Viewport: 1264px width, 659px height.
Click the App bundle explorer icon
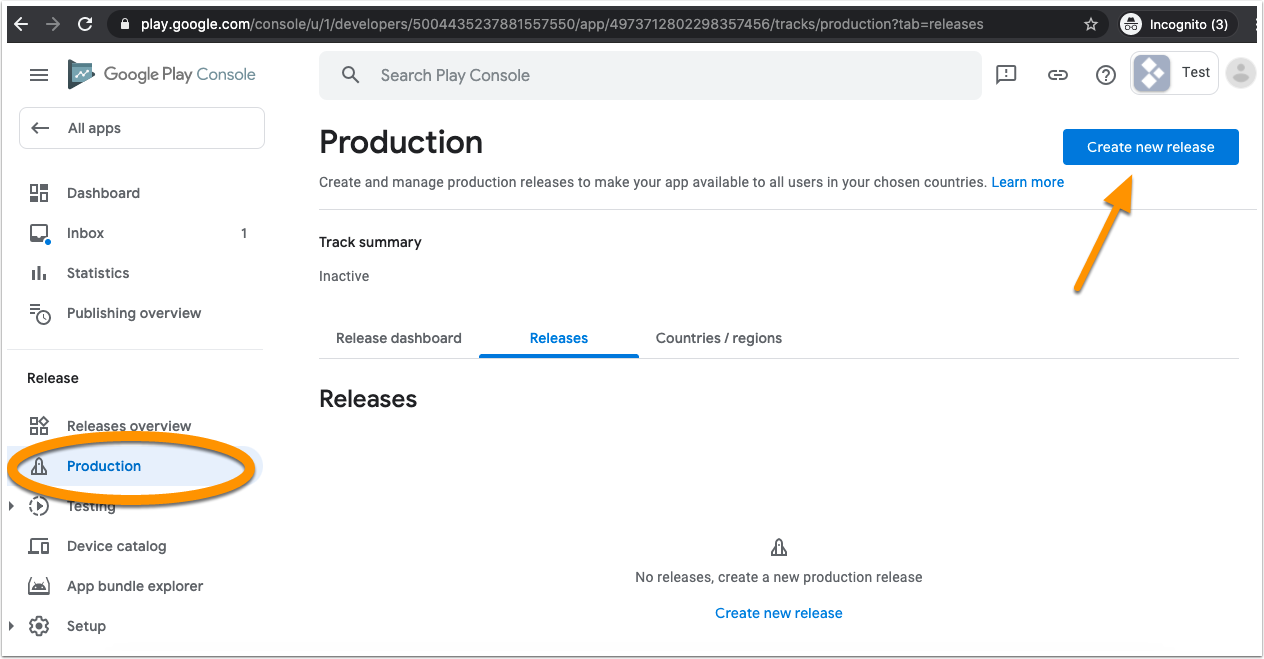pyautogui.click(x=39, y=586)
